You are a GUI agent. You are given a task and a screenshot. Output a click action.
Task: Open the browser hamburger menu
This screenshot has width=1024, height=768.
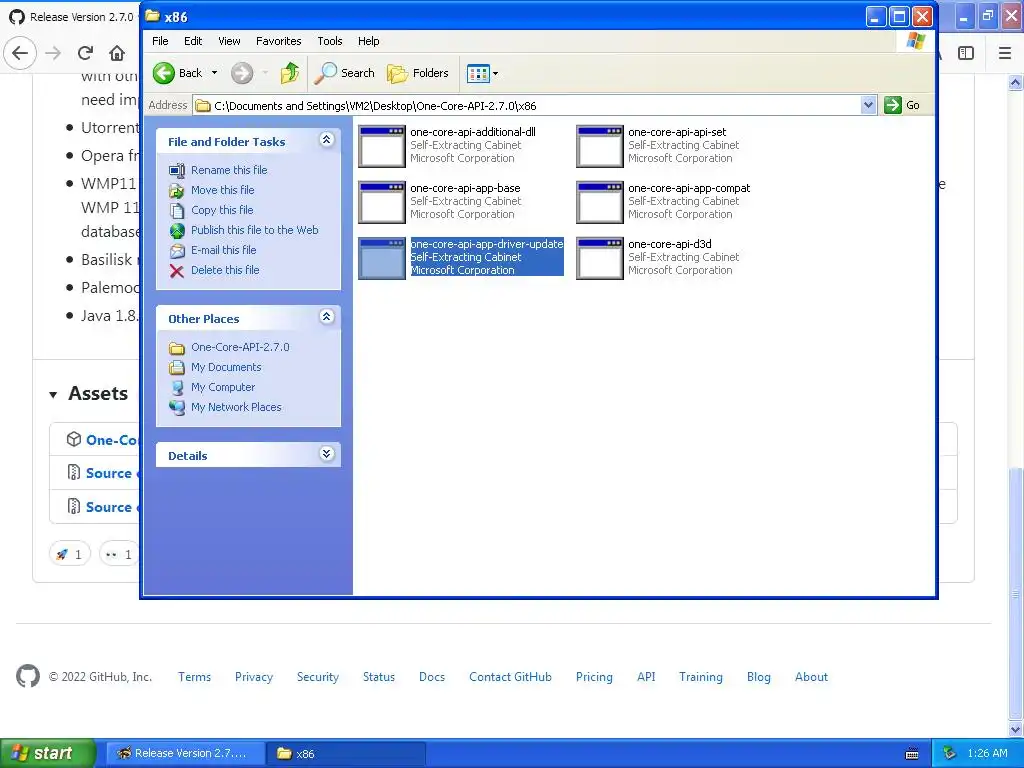click(x=1005, y=53)
